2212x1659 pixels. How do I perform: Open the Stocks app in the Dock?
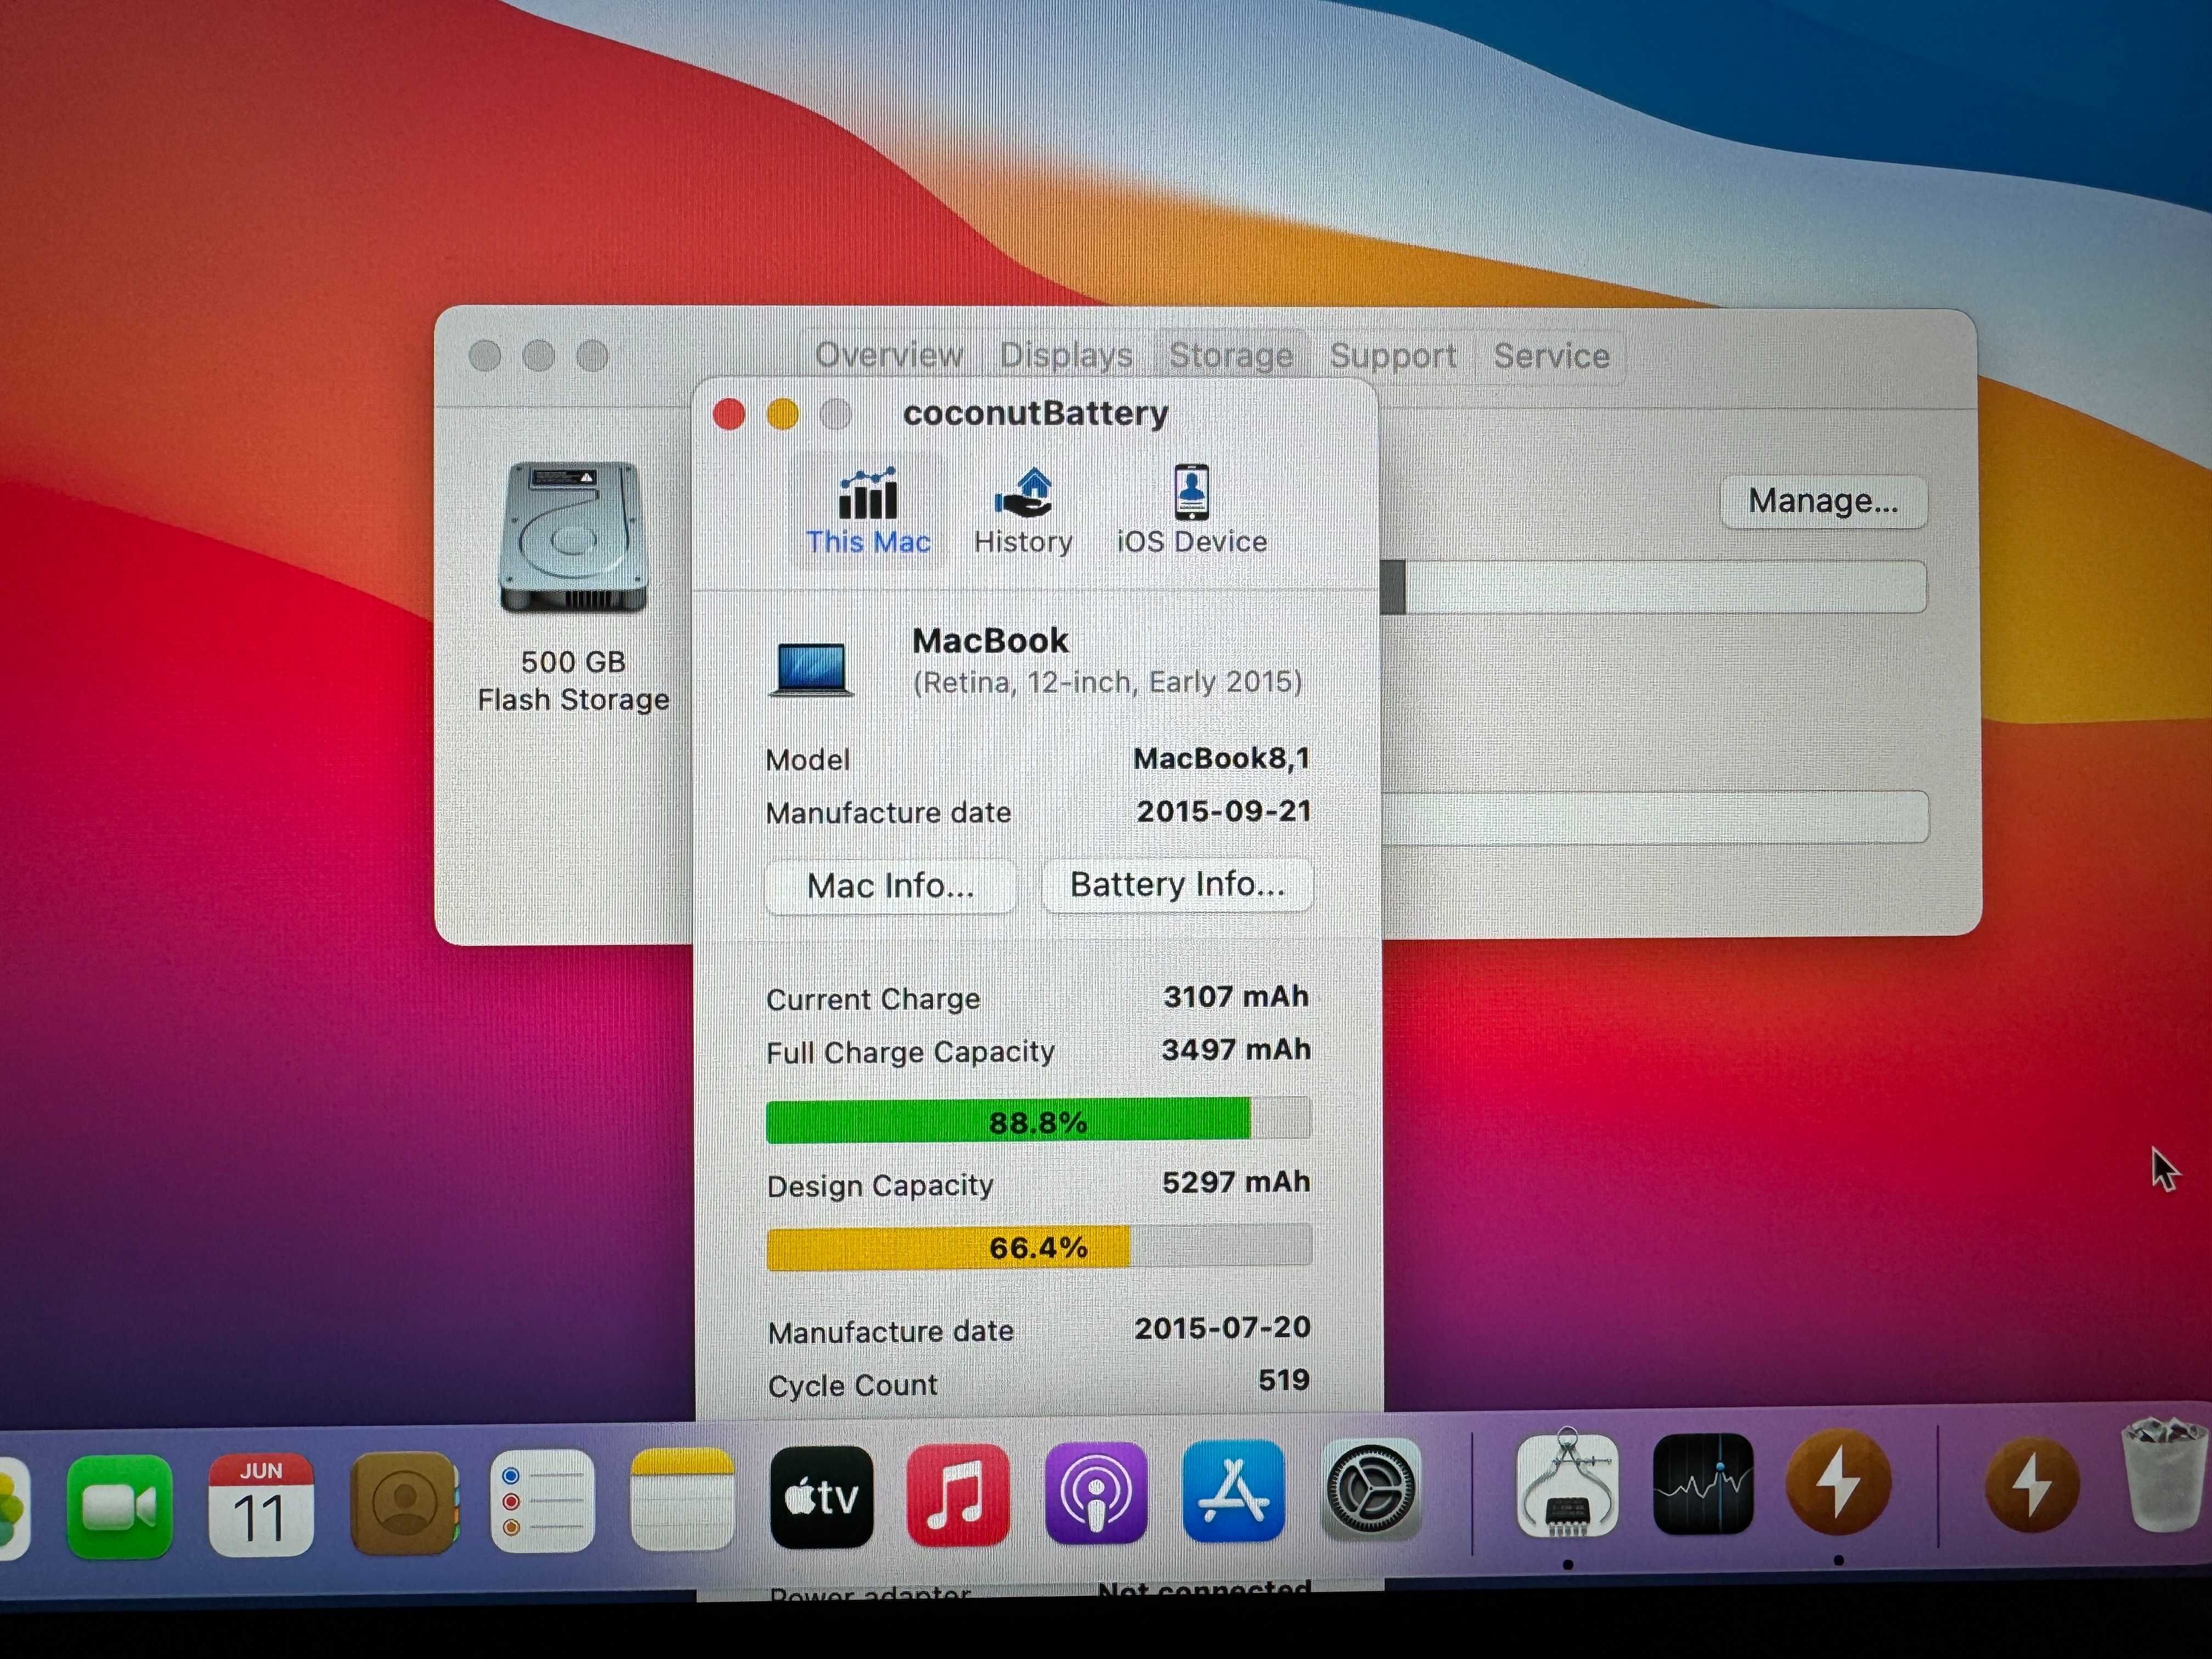click(x=1703, y=1483)
